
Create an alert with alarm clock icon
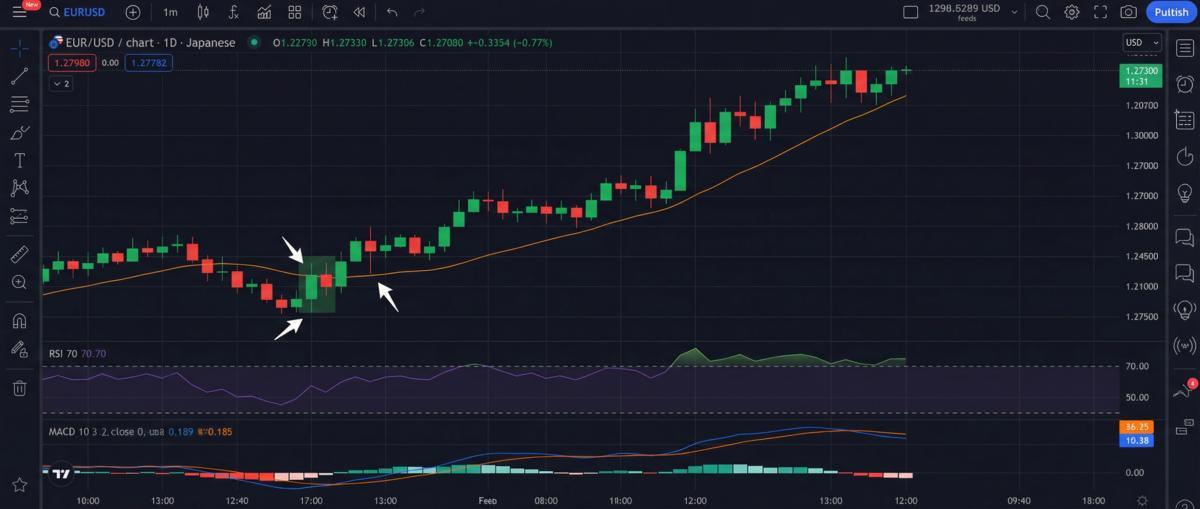pos(330,12)
